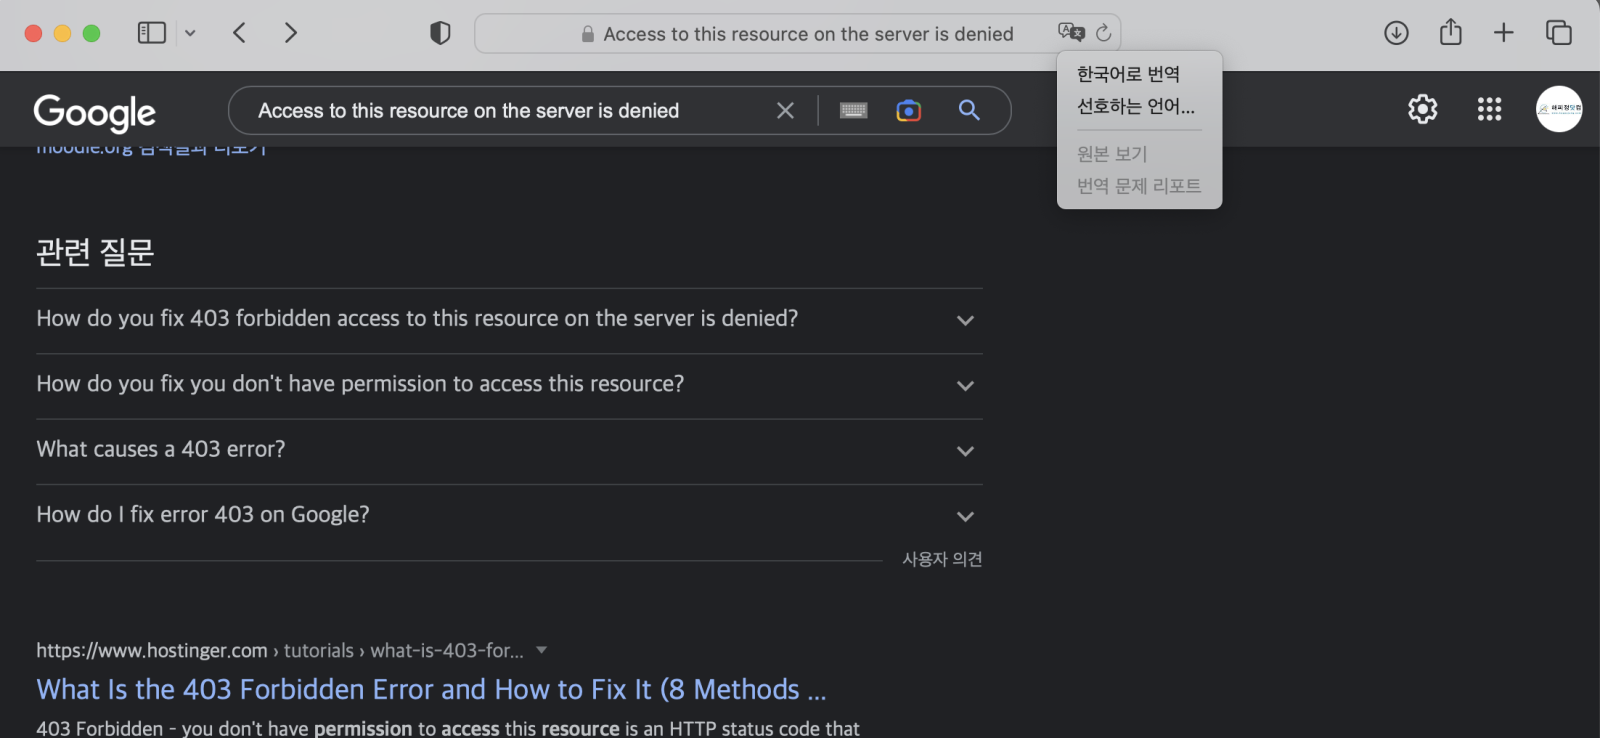Choose 선호하는 언어... menu entry
1600x738 pixels.
point(1135,106)
